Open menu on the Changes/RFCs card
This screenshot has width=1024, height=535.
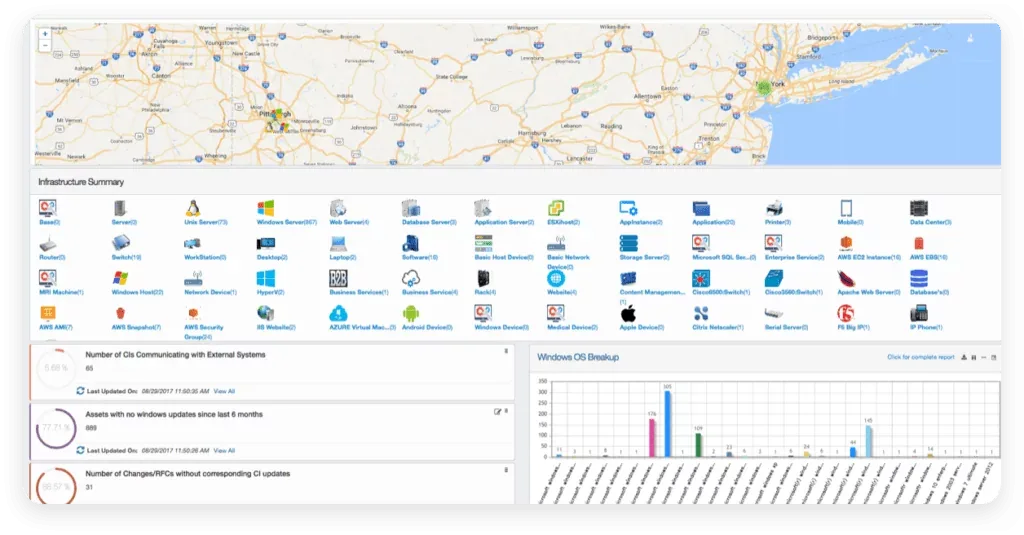506,470
